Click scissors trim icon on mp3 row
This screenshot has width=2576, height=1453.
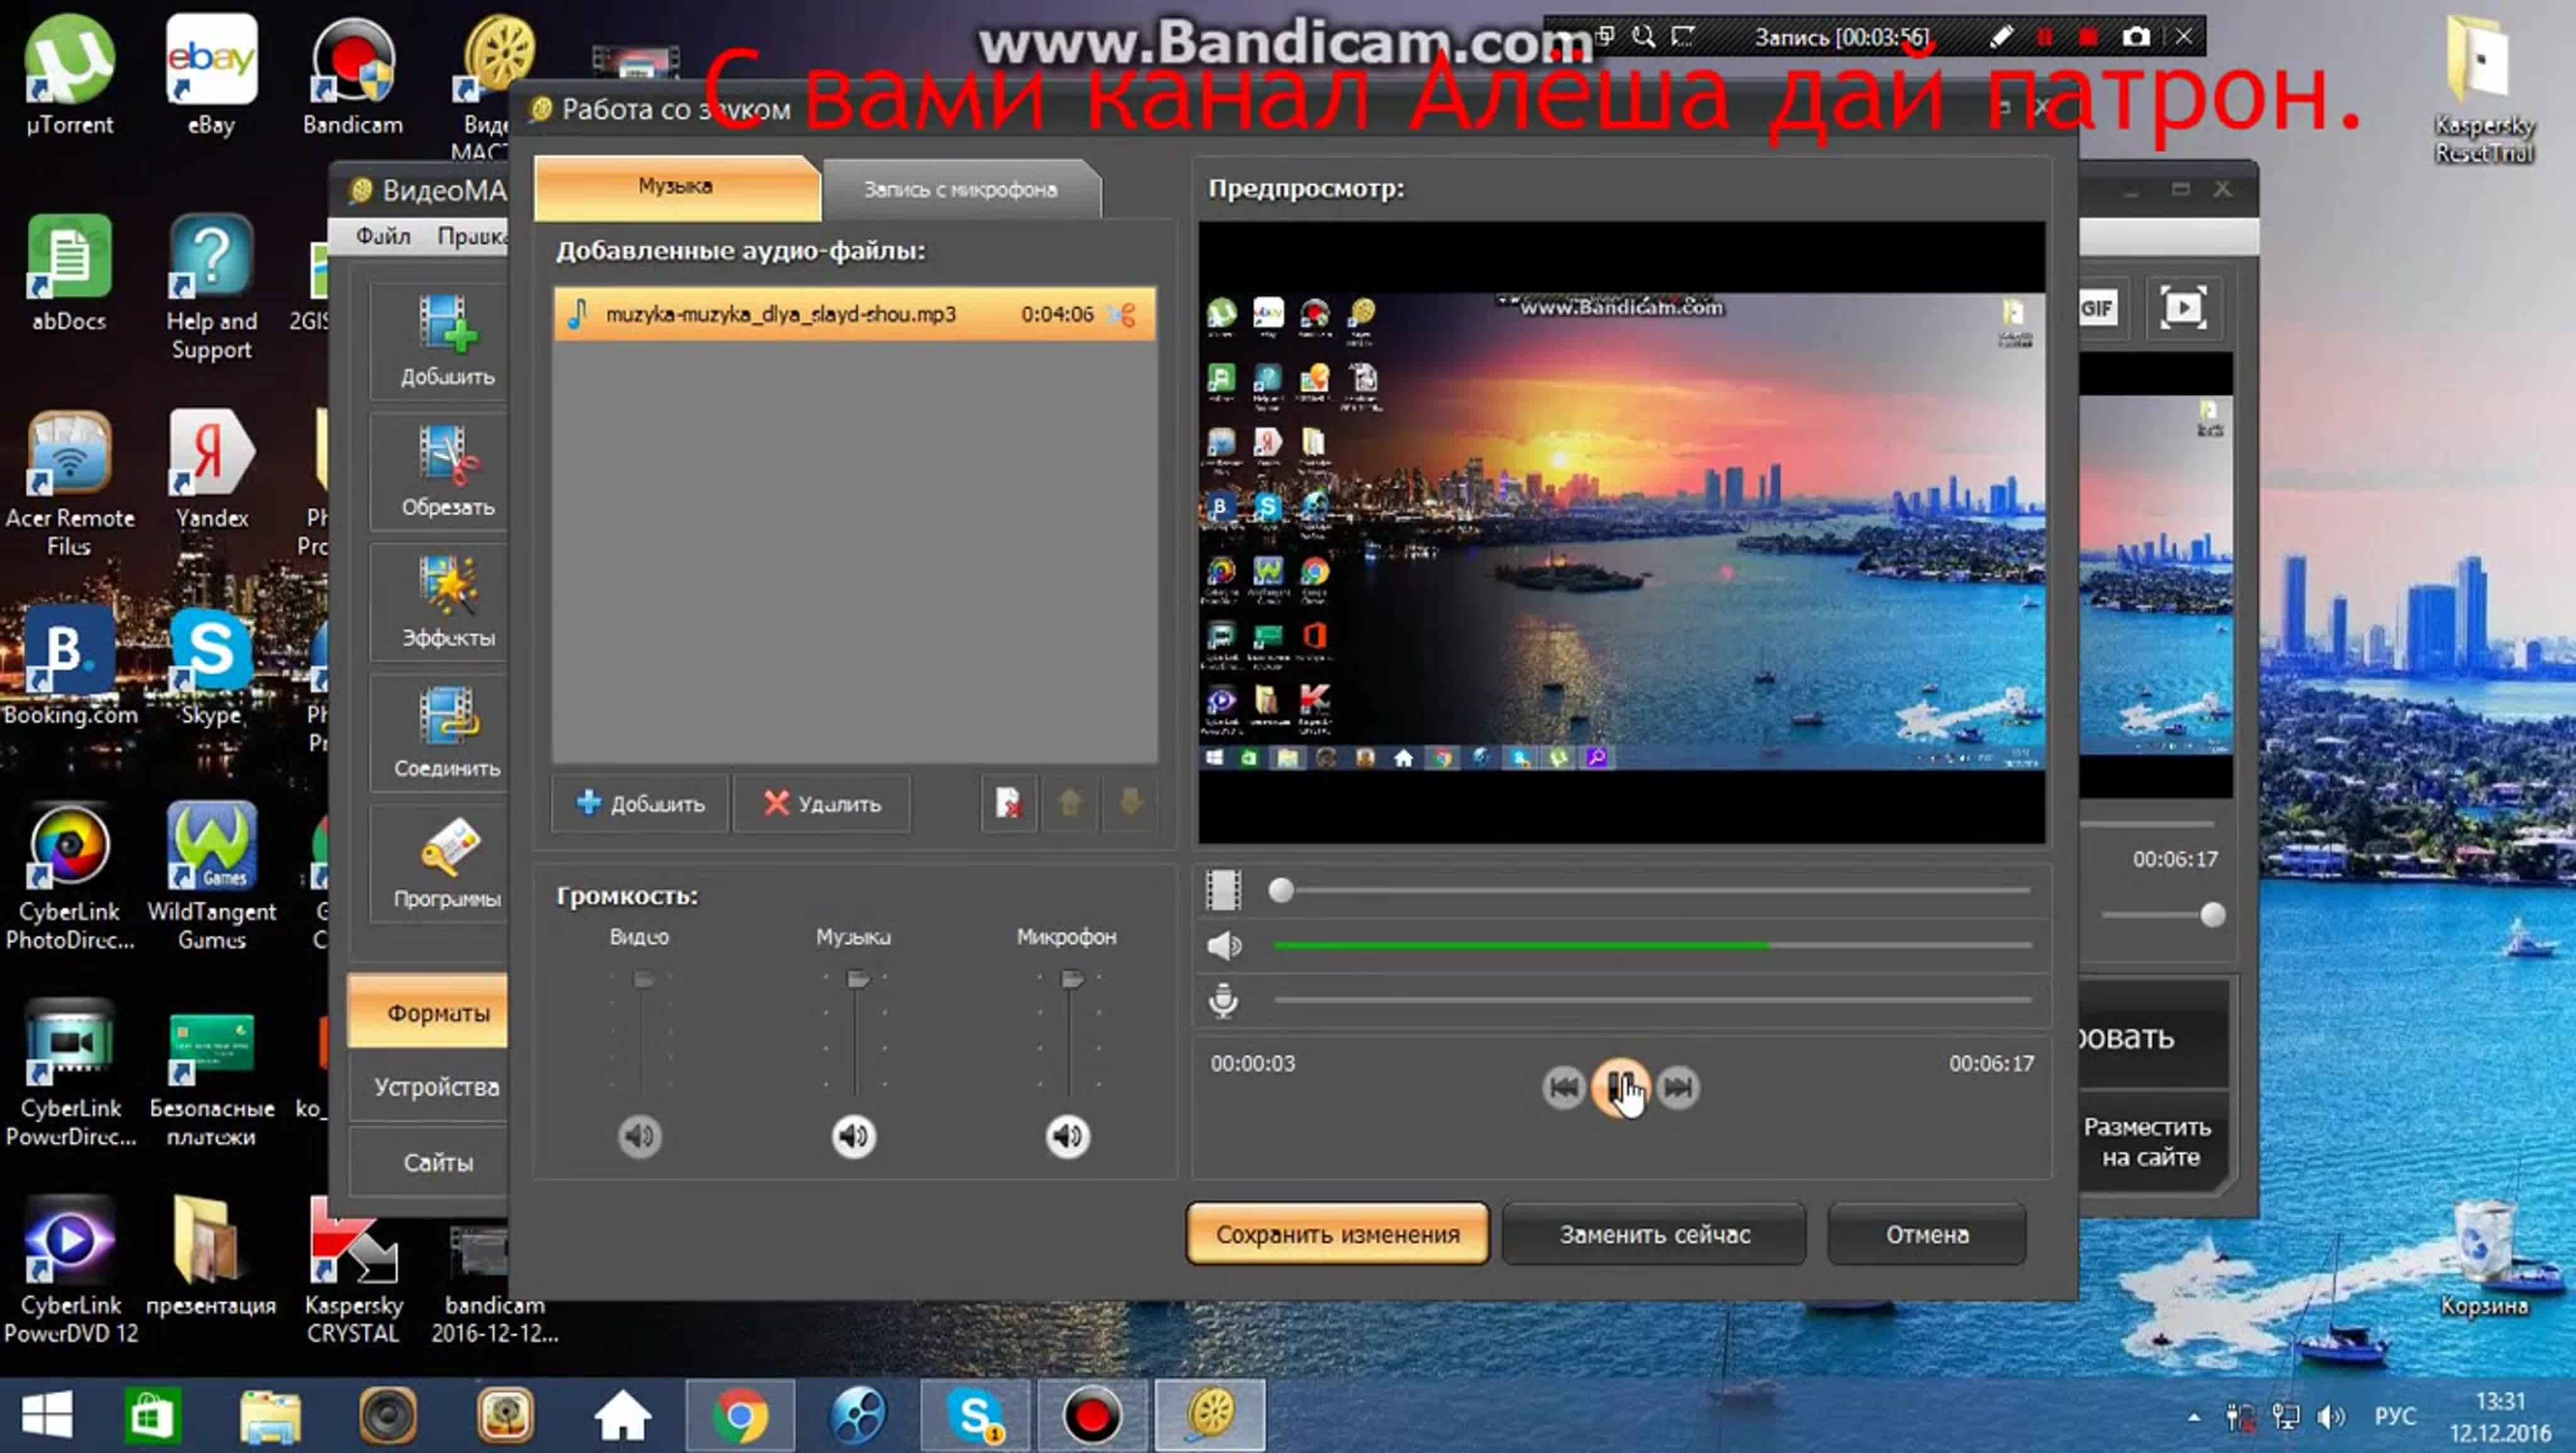[x=1123, y=314]
